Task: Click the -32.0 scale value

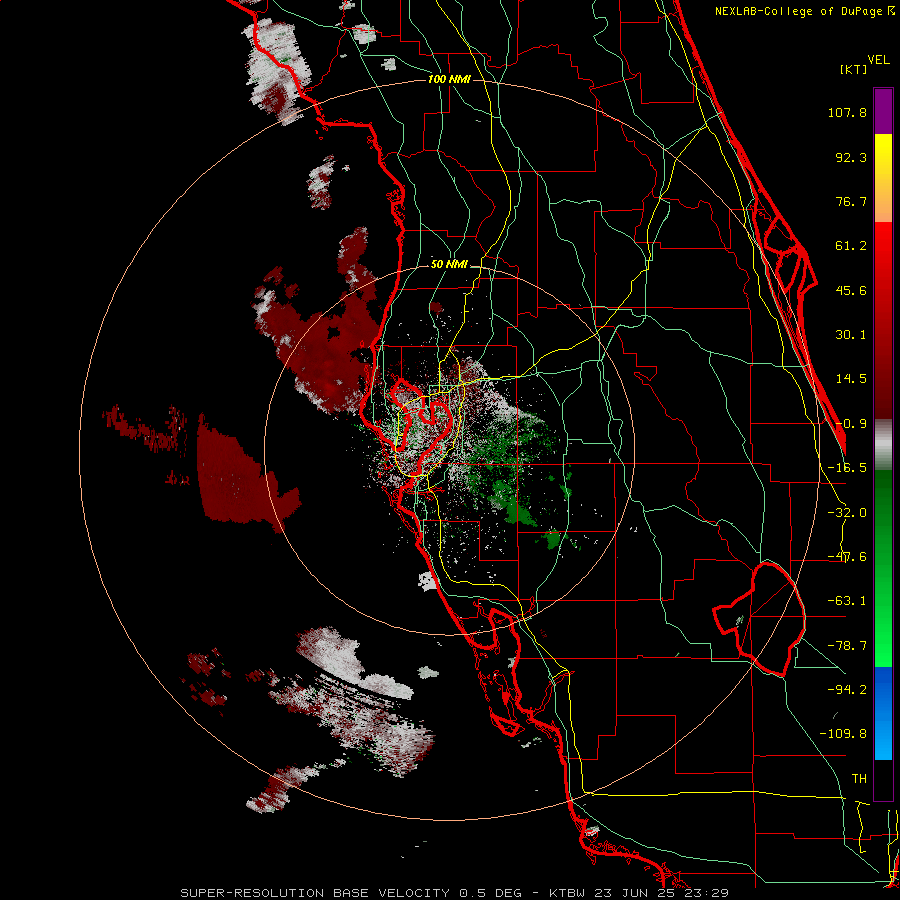Action: (847, 513)
